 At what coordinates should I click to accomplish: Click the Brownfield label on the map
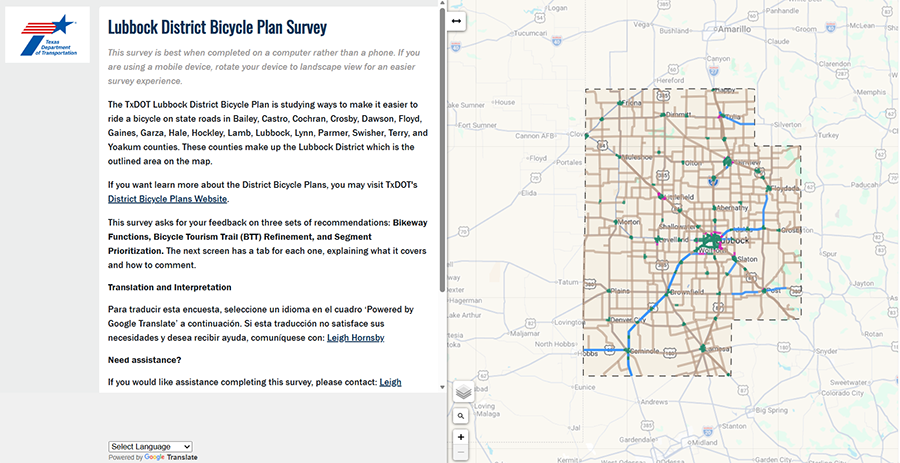point(689,292)
